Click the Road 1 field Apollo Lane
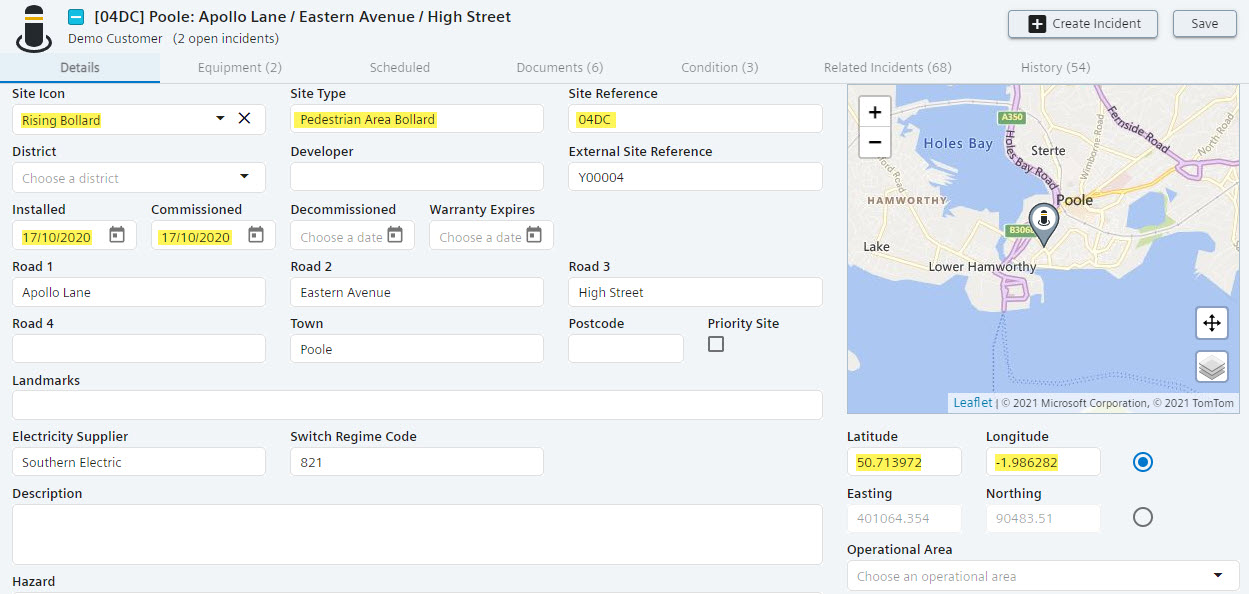This screenshot has width=1249, height=594. [x=139, y=292]
